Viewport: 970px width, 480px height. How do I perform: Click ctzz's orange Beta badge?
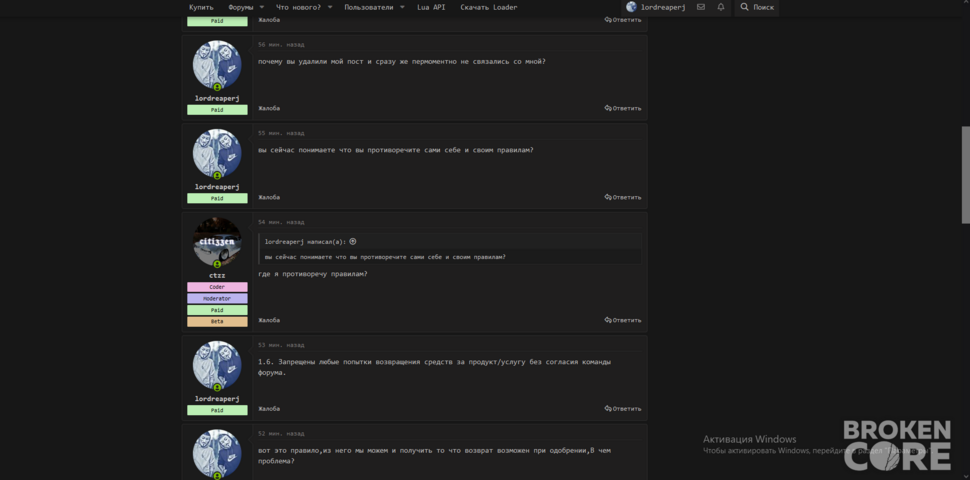[217, 322]
